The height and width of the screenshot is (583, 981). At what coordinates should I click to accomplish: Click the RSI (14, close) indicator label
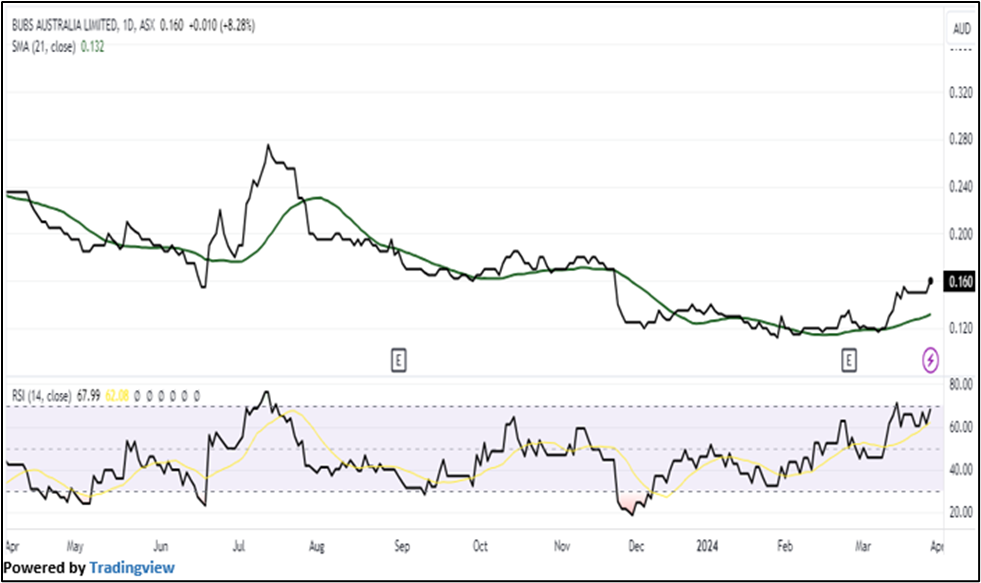(x=41, y=396)
